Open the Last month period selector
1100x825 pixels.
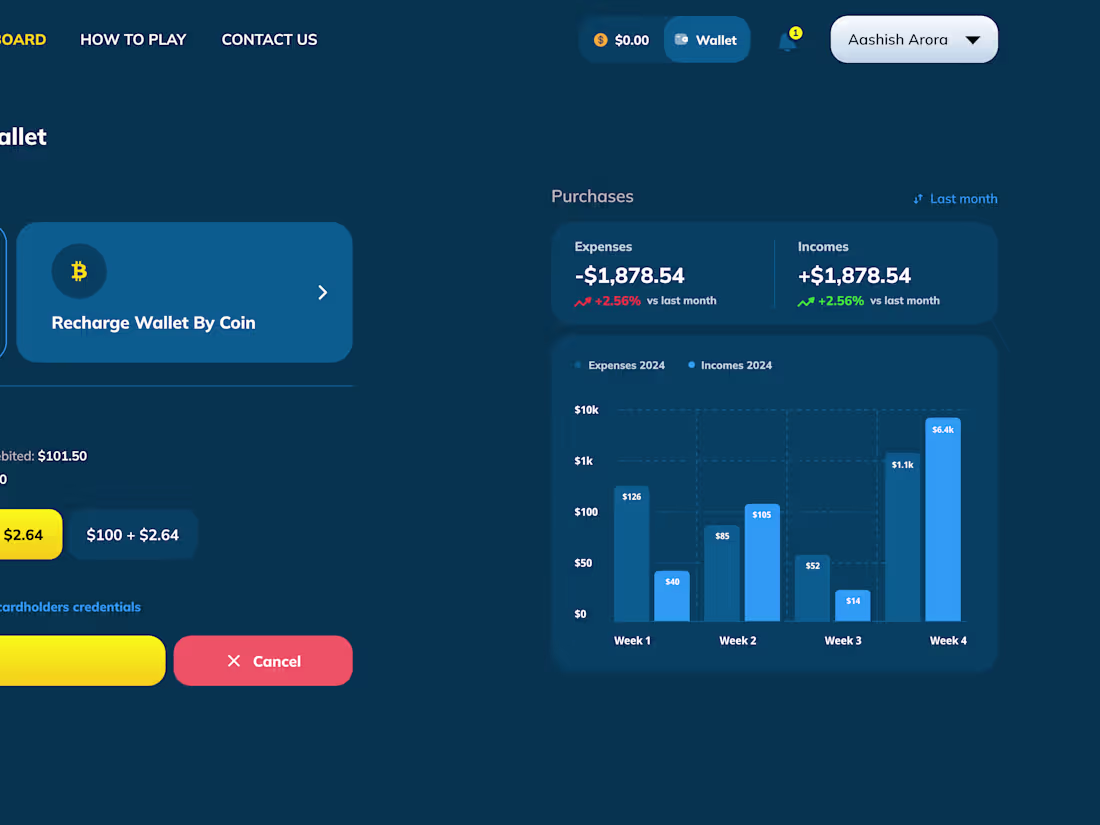(963, 198)
